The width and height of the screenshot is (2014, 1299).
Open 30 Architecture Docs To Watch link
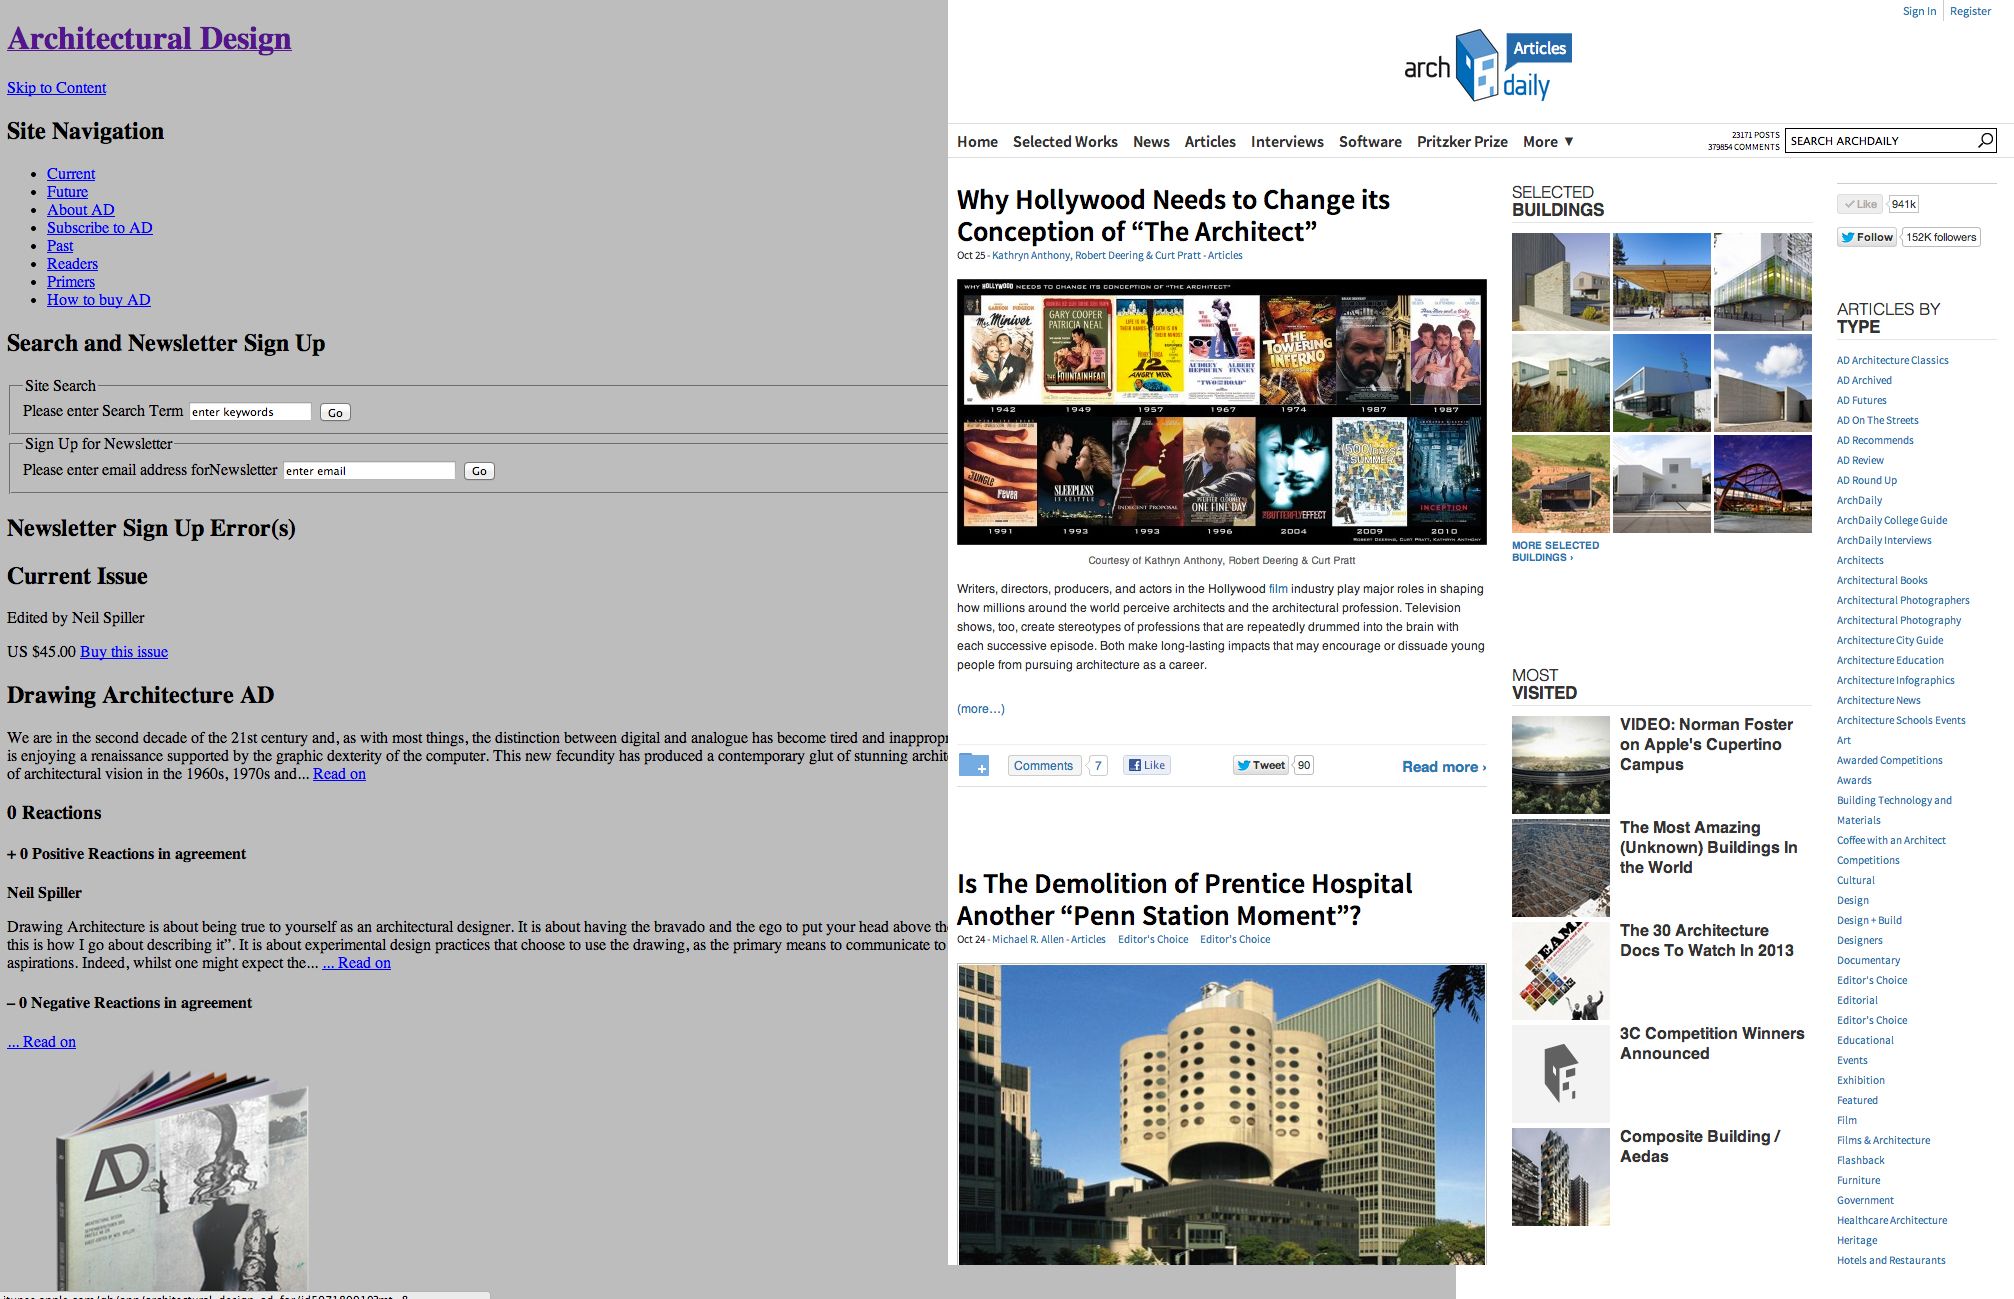point(1706,940)
